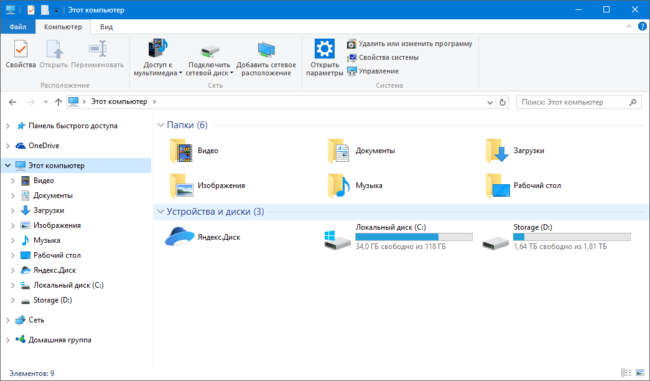
Task: Click Добавить сетевое расположение icon
Action: (266, 50)
